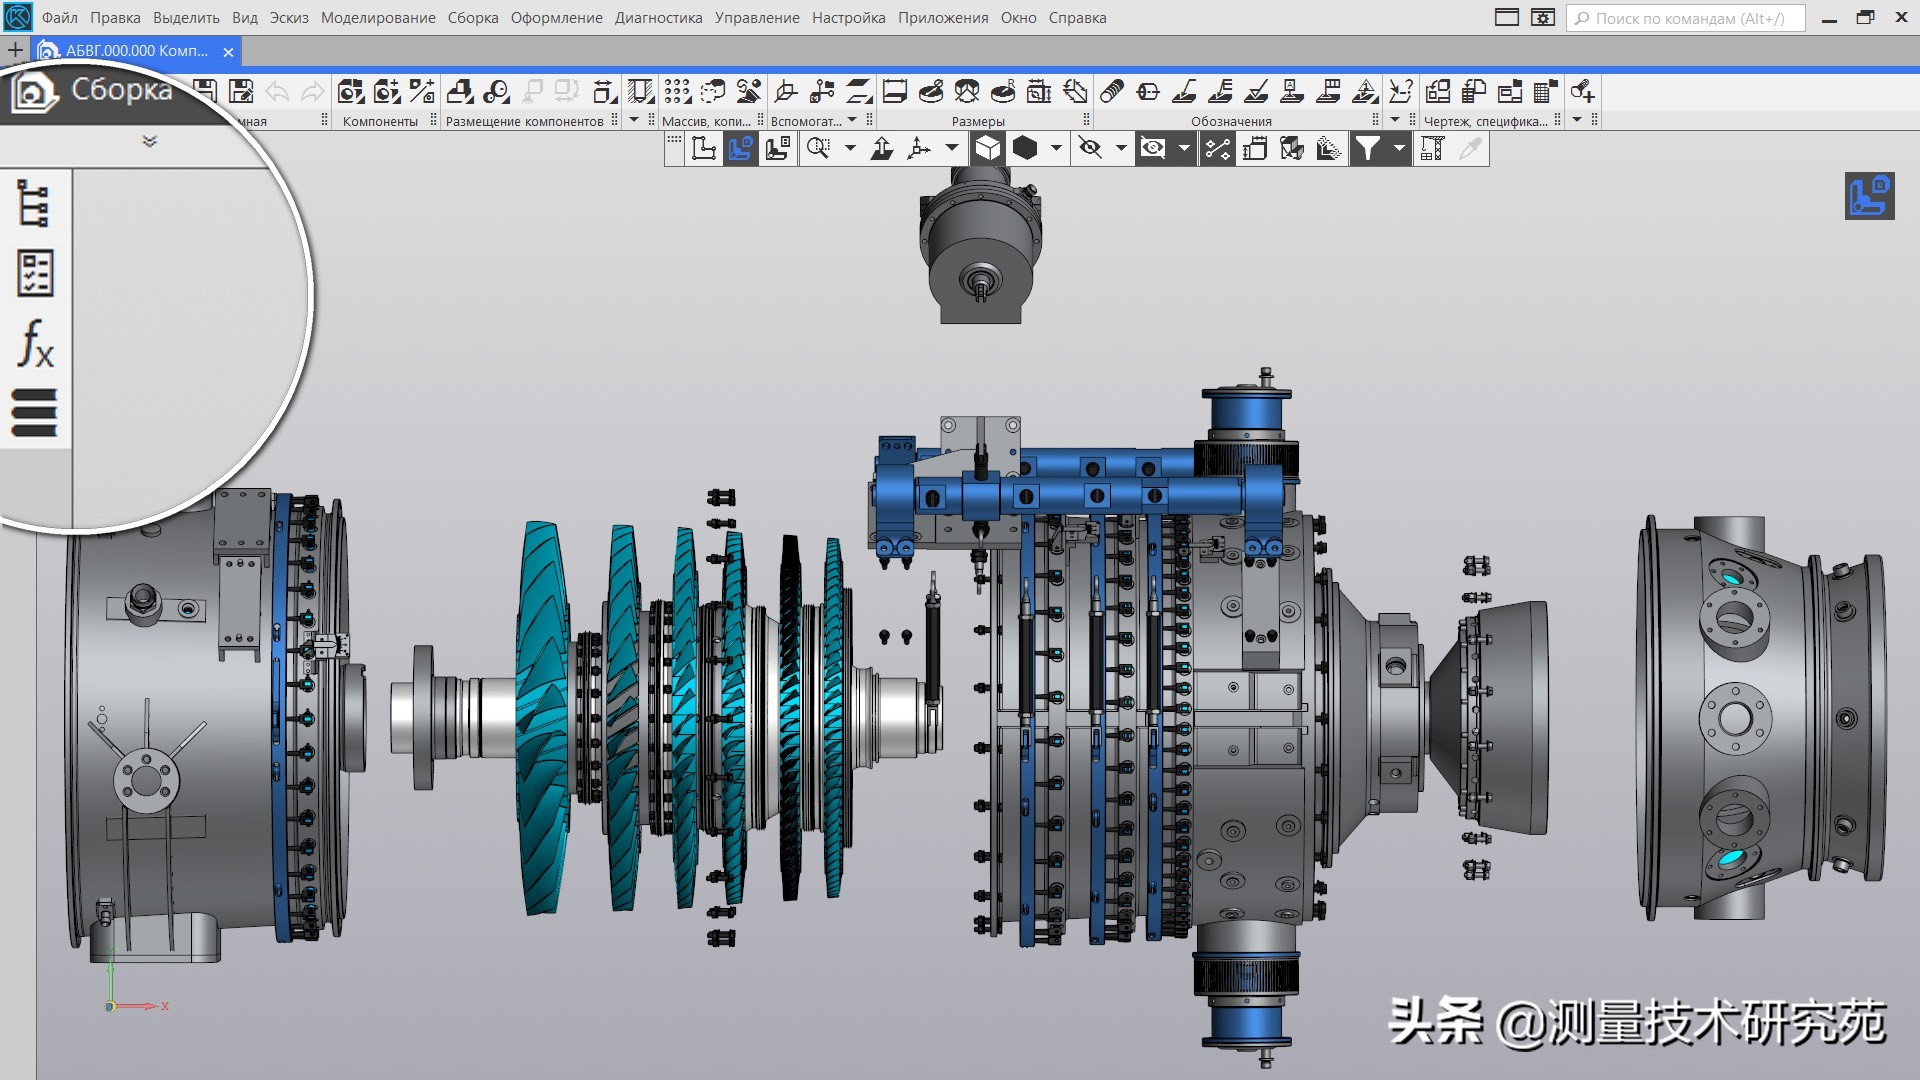Viewport: 1920px width, 1080px height.
Task: Activate the filter funnel tool
Action: click(1368, 148)
